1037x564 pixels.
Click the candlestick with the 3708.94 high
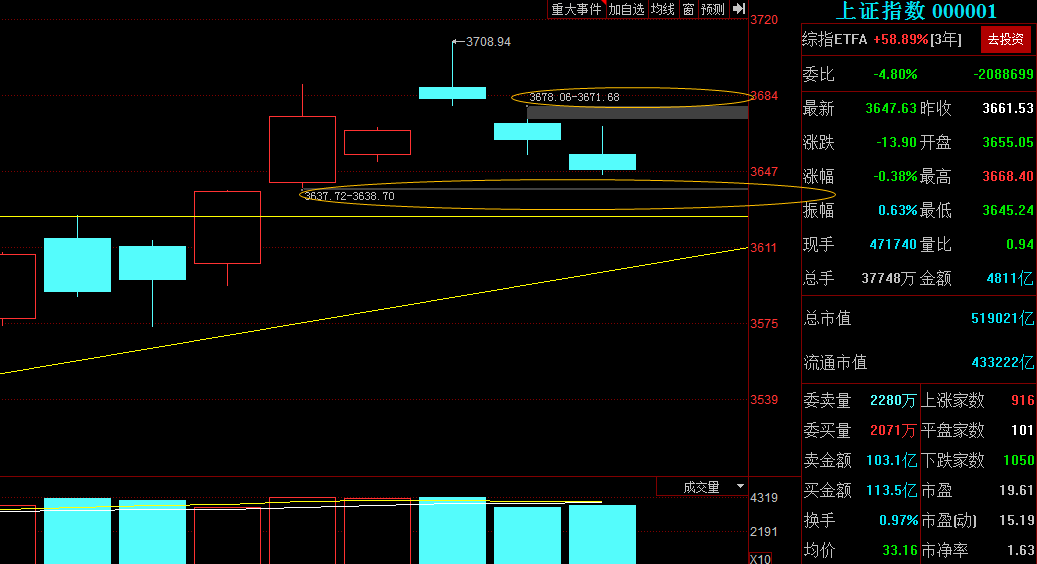coord(452,93)
